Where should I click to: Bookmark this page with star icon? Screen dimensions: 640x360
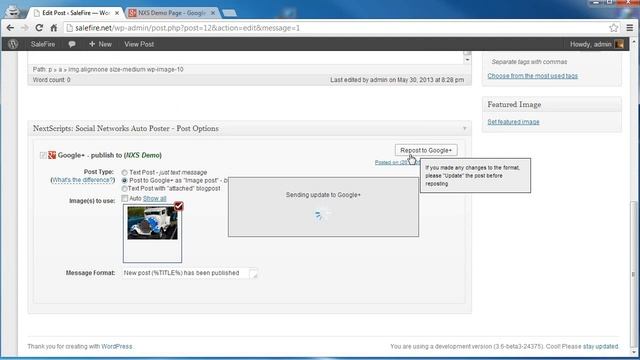pos(613,28)
